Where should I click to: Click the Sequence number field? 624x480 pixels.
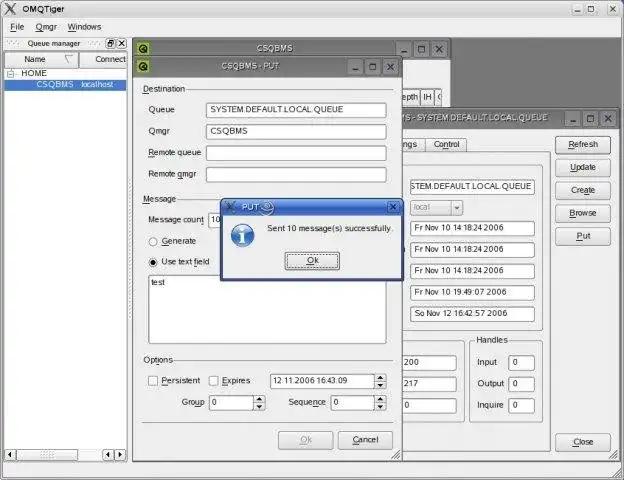[x=353, y=403]
